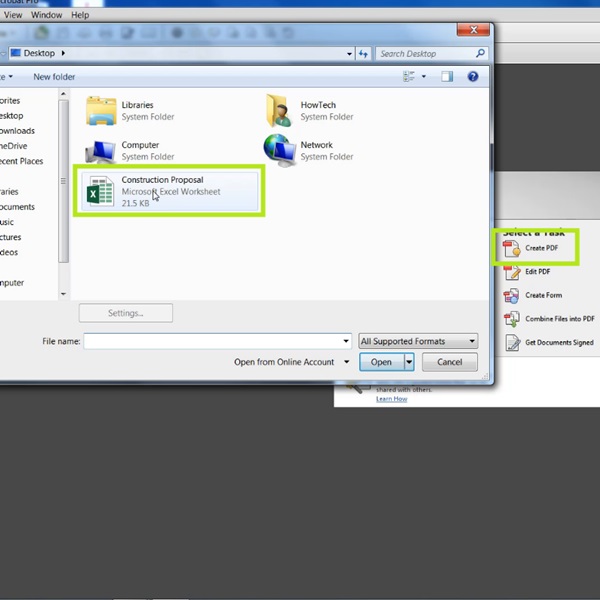Expand Open from Online Account dropdown

click(x=346, y=362)
